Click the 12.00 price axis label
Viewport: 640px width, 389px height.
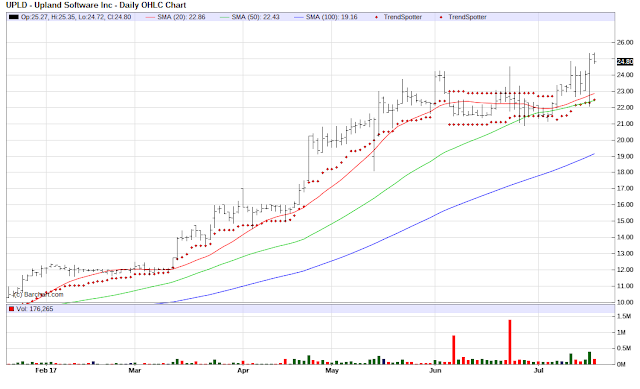click(625, 270)
